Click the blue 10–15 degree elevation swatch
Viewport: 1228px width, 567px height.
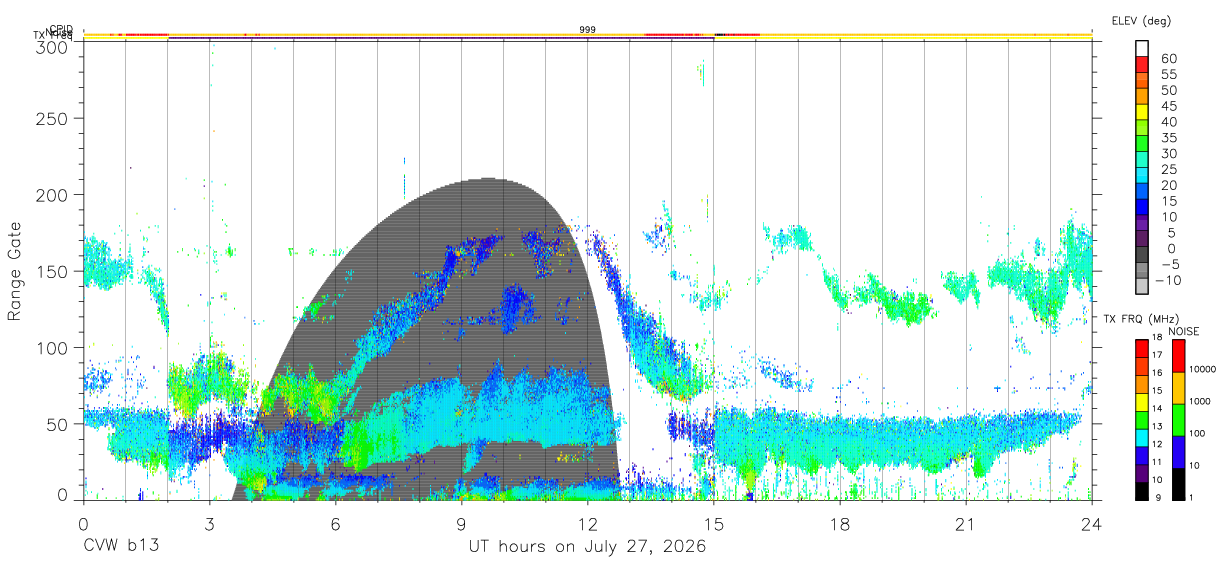(x=1143, y=209)
